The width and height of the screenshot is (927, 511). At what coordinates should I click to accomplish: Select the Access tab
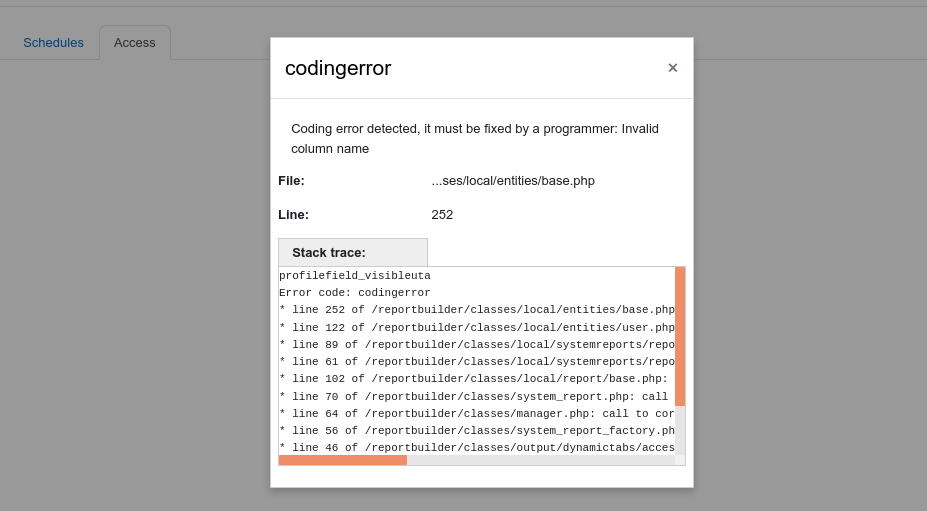click(x=135, y=43)
